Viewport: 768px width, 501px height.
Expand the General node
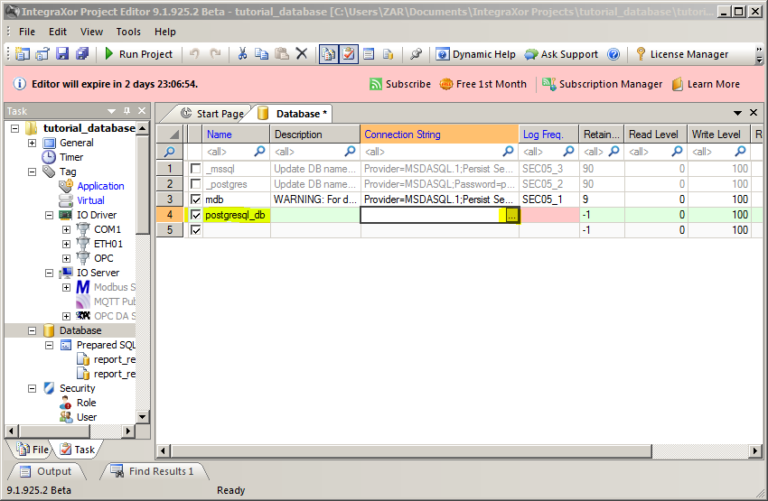32,143
